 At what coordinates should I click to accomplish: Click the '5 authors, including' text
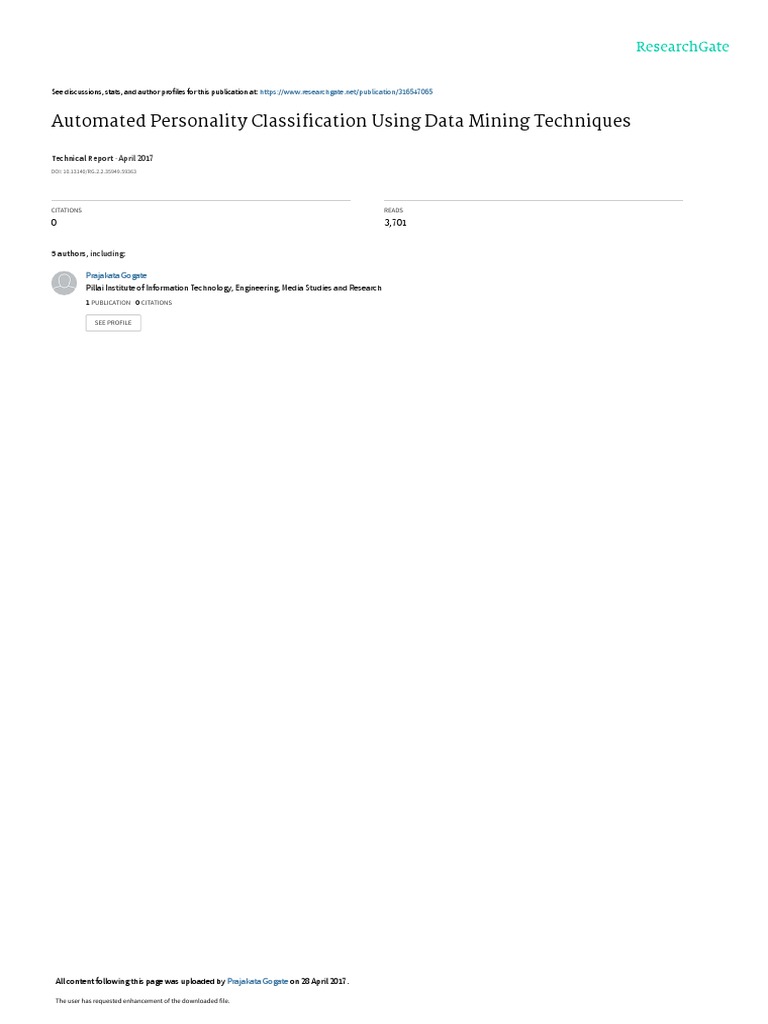pos(89,253)
